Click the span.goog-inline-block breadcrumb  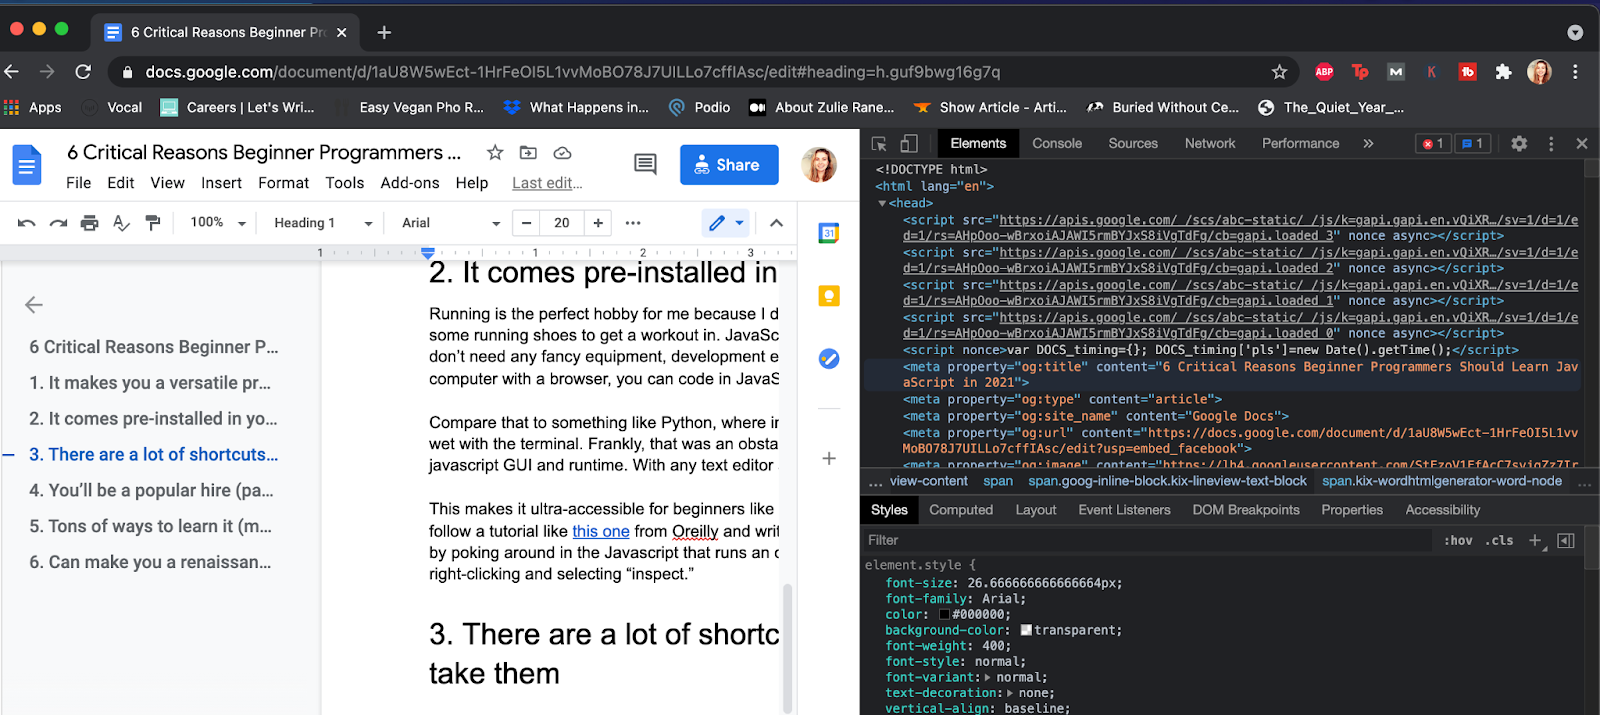[1167, 481]
